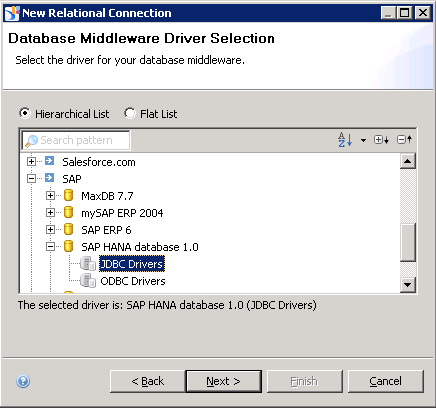Click the help question mark icon
Screen dimensions: 436x408
[x=23, y=381]
